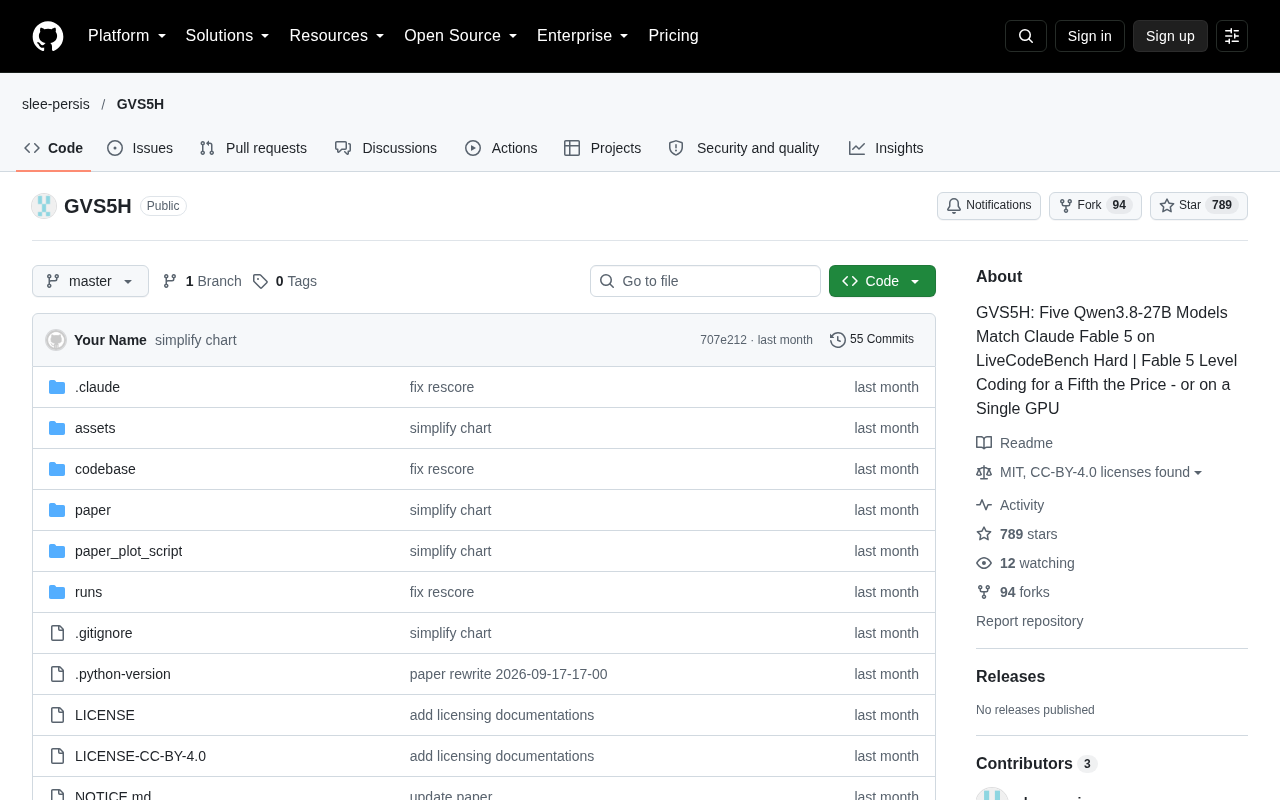
Task: Switch to the Issues tab
Action: (x=140, y=148)
